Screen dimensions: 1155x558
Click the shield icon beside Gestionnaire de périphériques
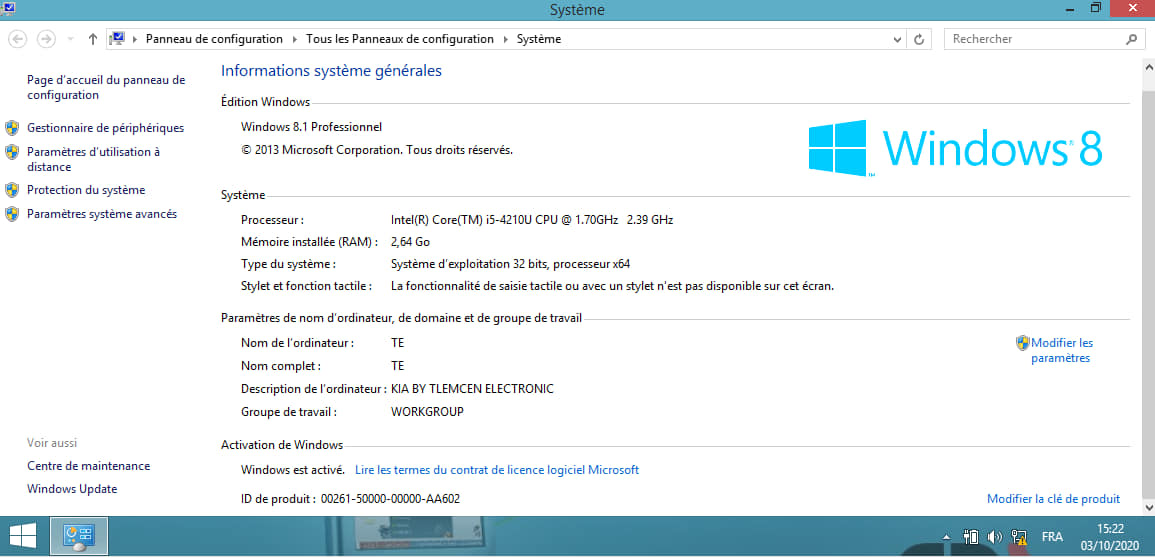(12, 128)
